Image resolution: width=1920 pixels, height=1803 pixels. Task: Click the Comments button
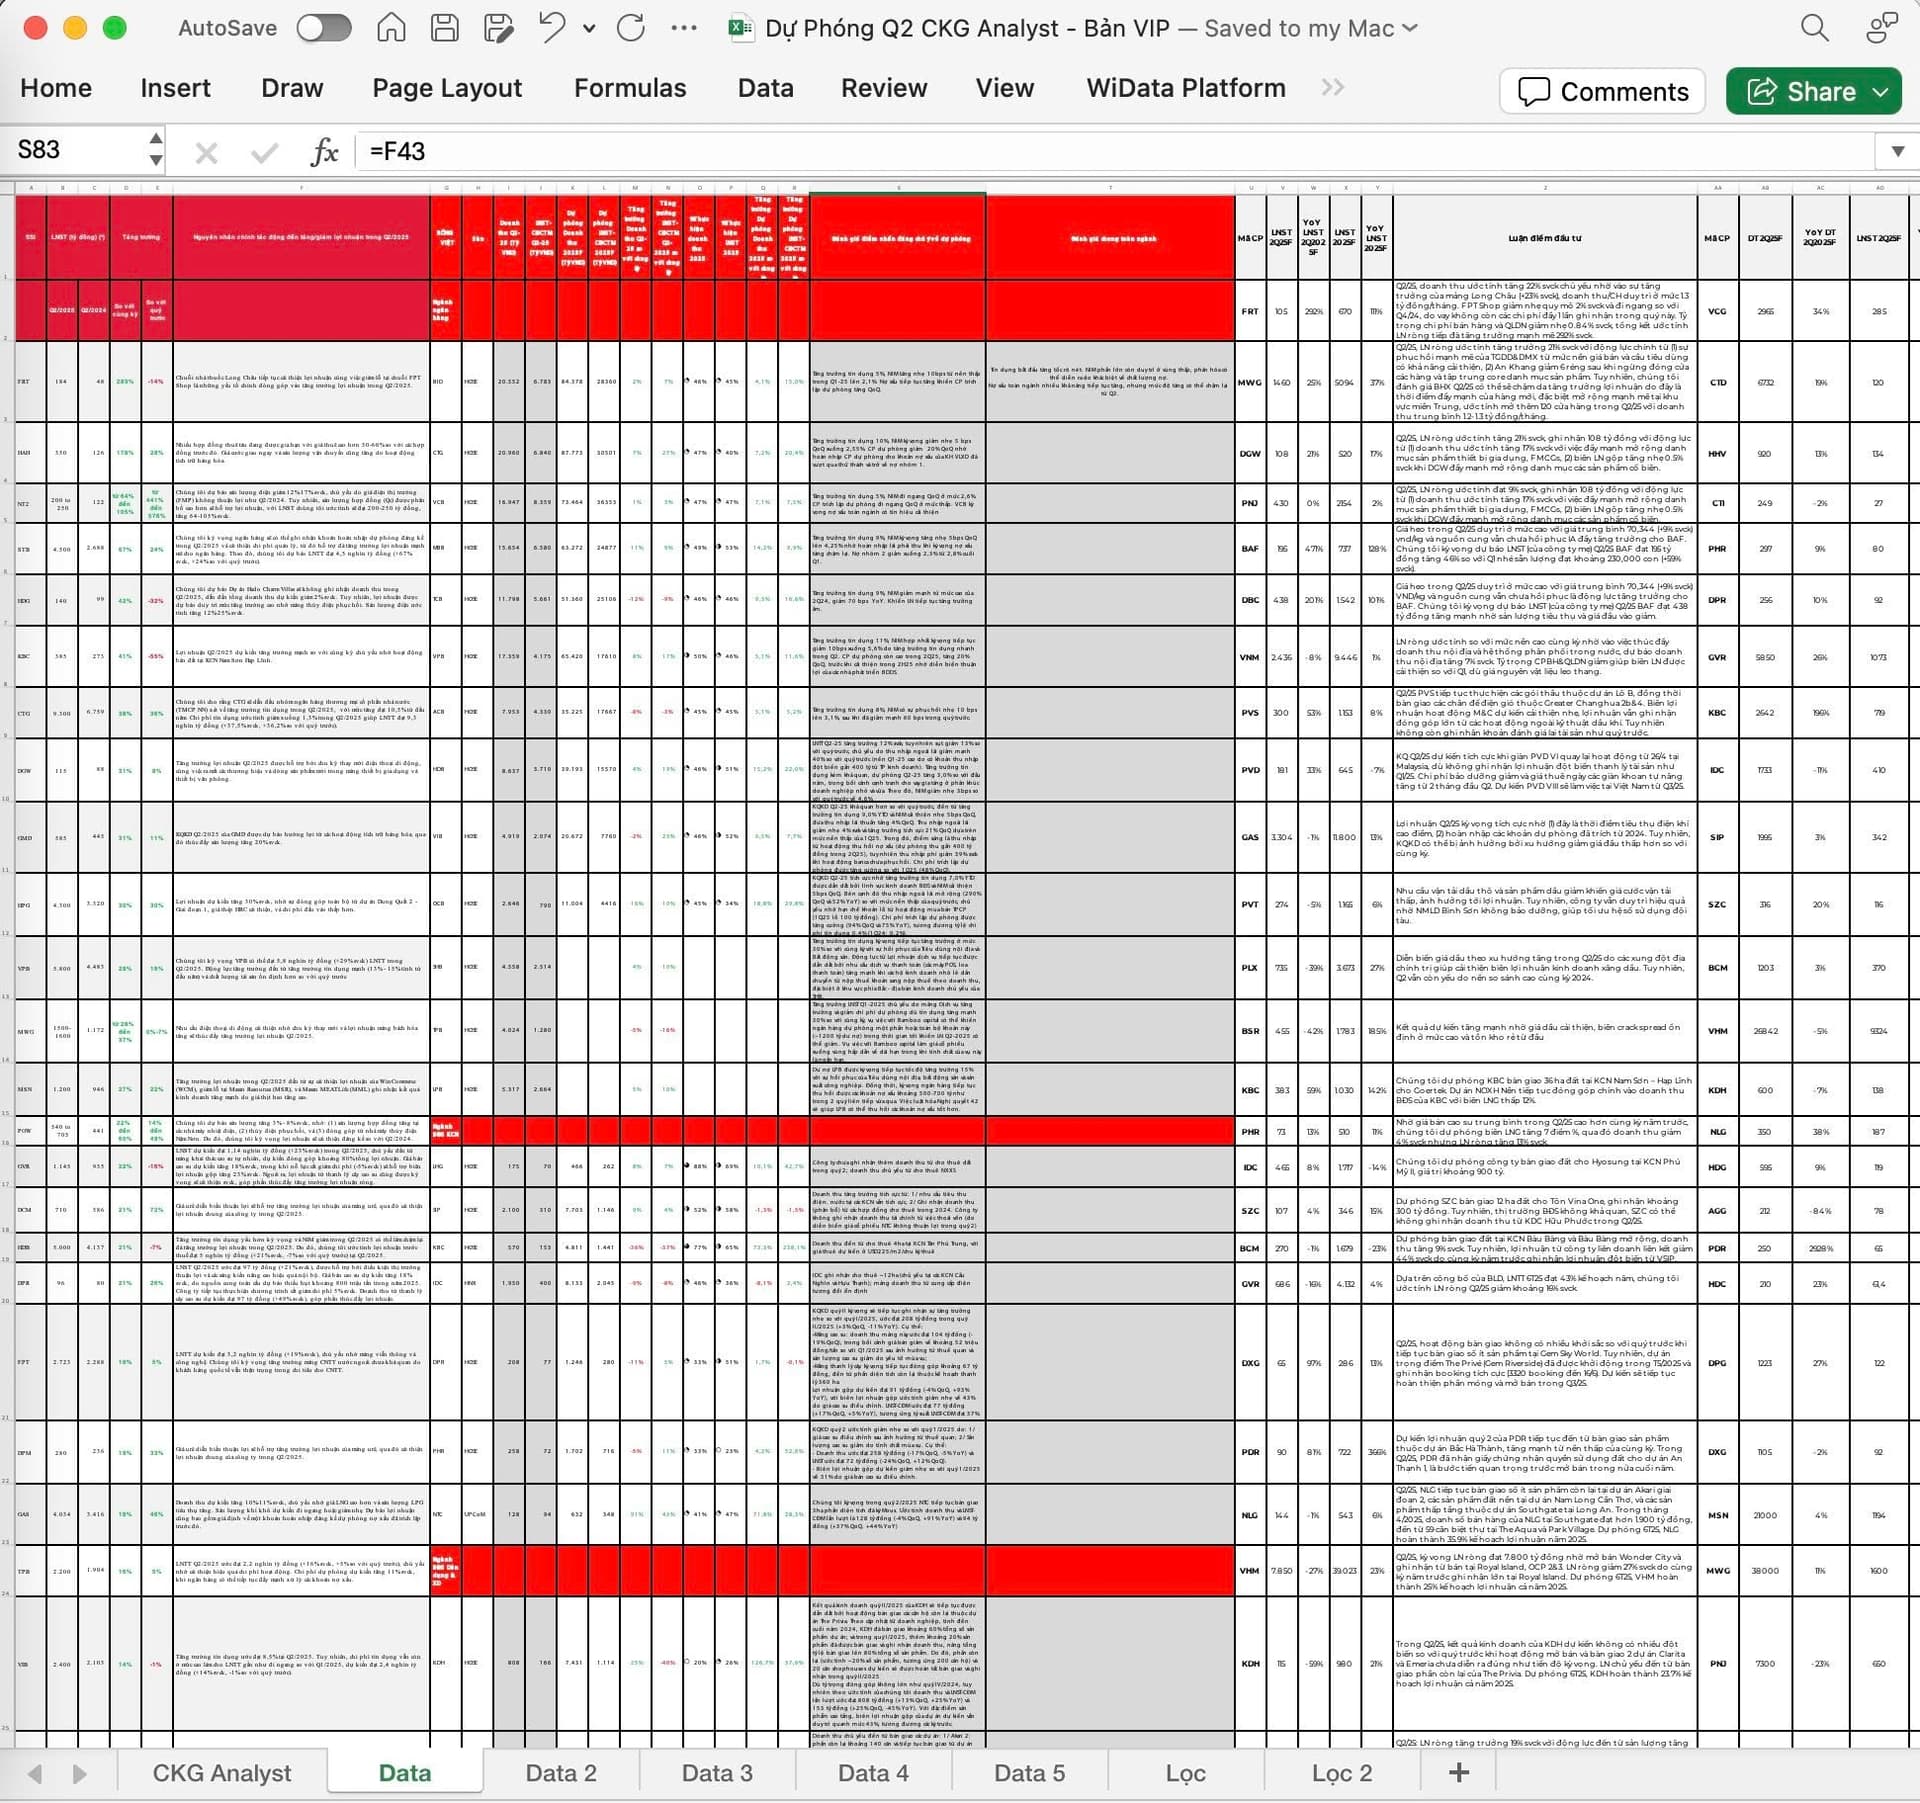coord(1602,91)
